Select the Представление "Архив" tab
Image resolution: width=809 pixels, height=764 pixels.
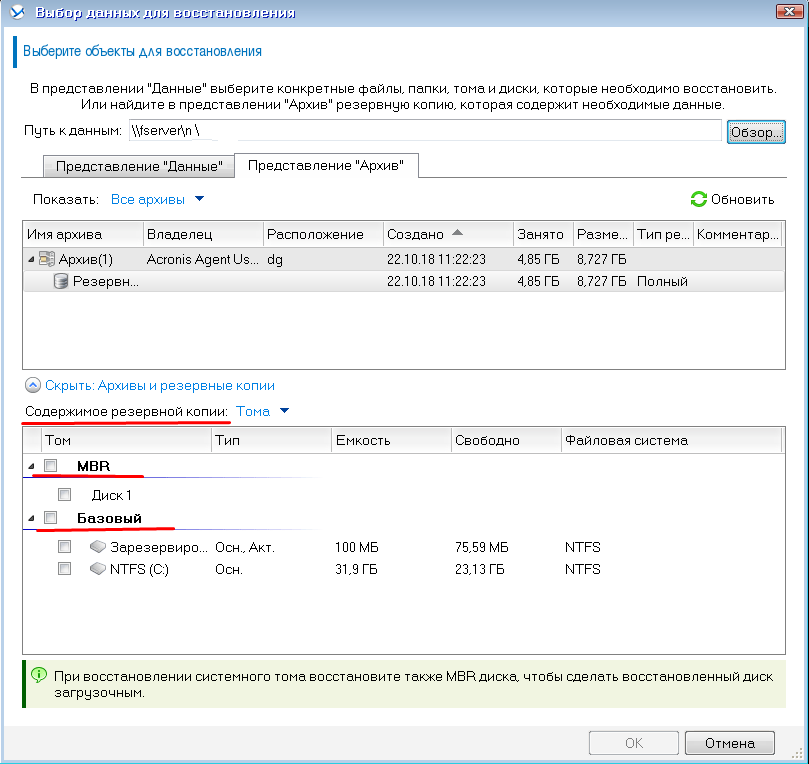pyautogui.click(x=325, y=166)
